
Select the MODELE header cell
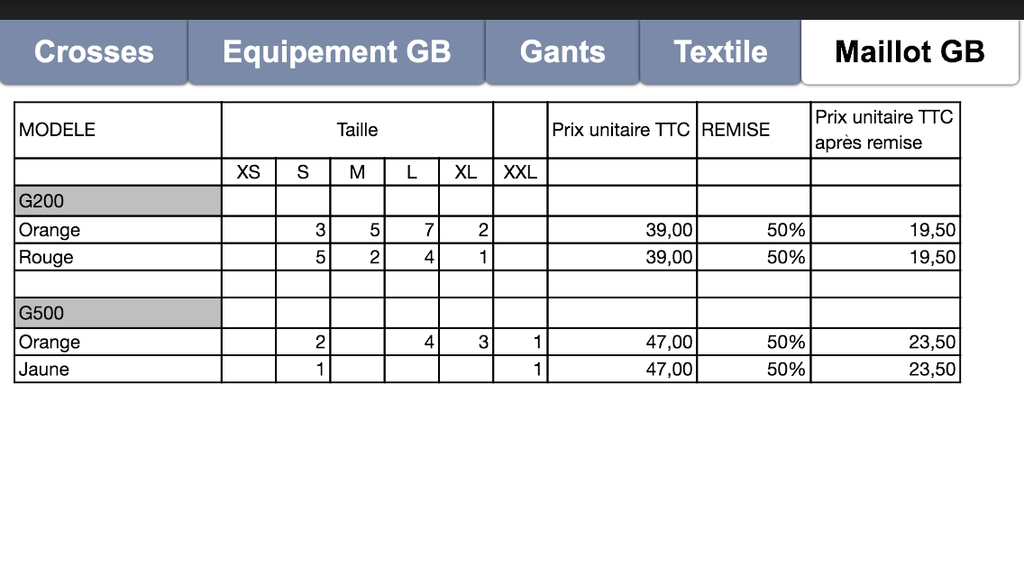point(118,130)
